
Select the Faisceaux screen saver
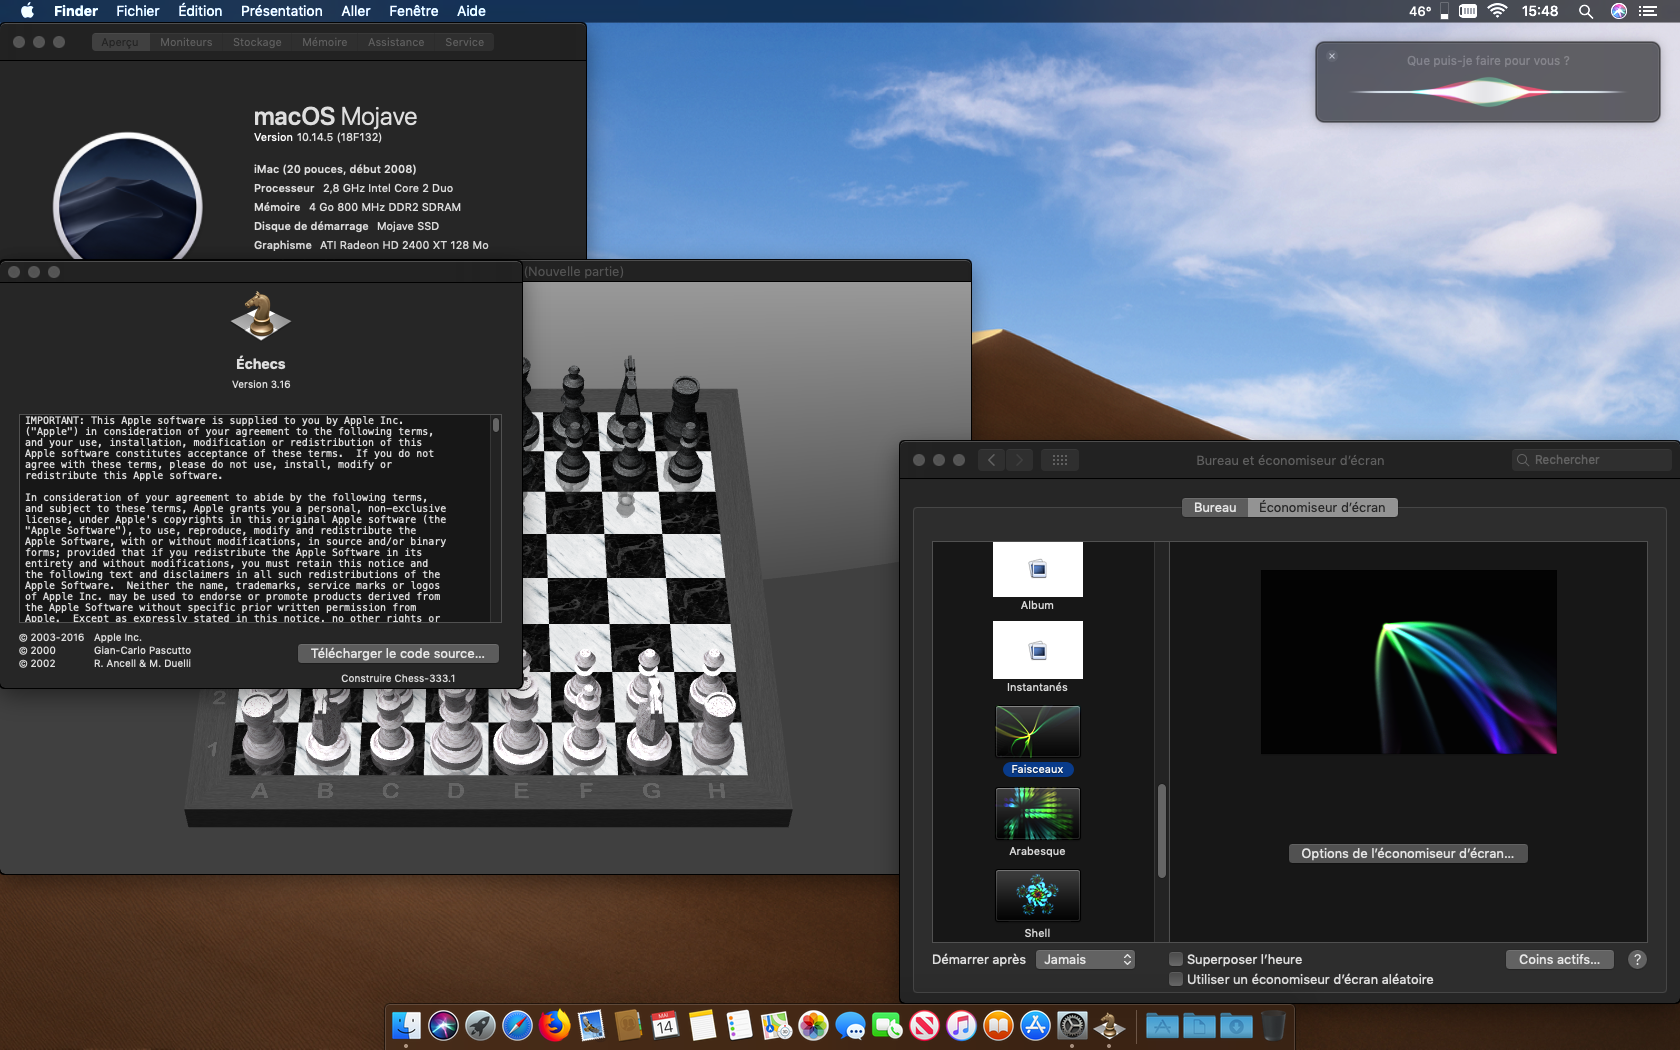click(x=1037, y=741)
